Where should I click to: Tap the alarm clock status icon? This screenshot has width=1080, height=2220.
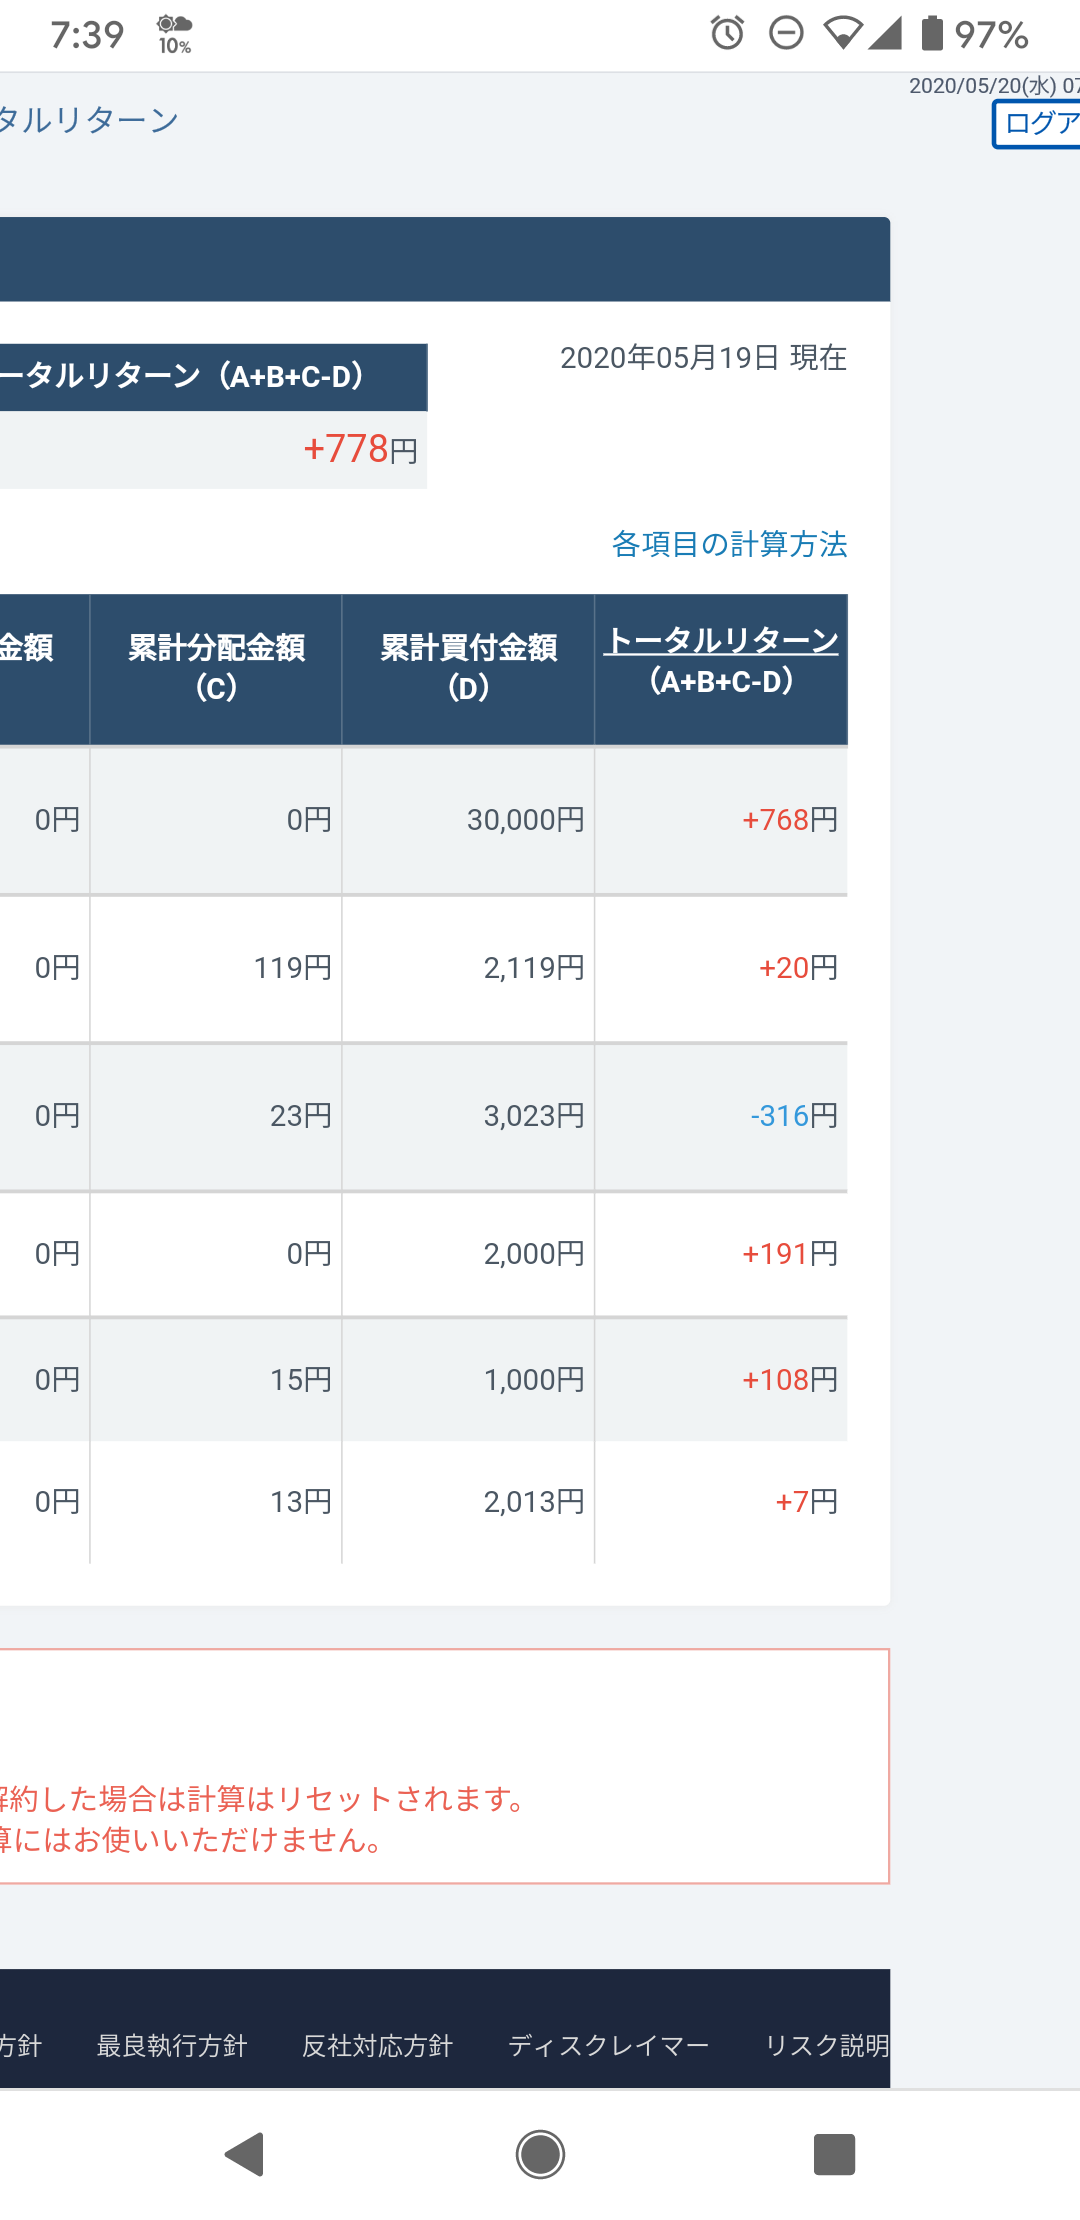[x=727, y=33]
